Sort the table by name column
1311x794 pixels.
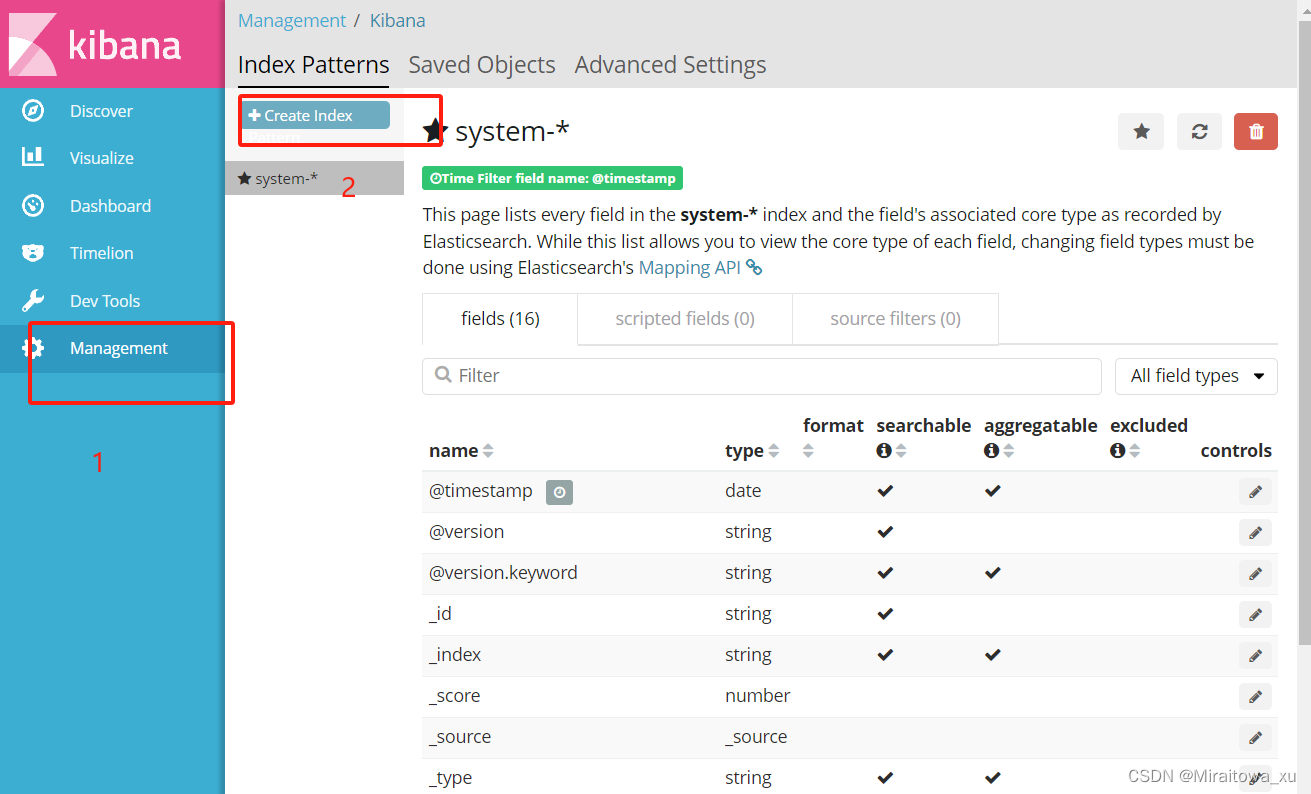pyautogui.click(x=488, y=451)
